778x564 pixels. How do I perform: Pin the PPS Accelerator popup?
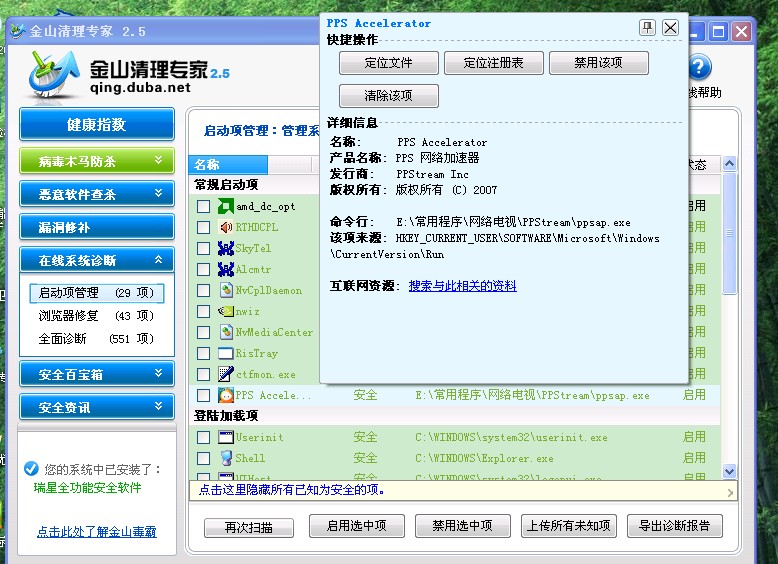tap(647, 28)
